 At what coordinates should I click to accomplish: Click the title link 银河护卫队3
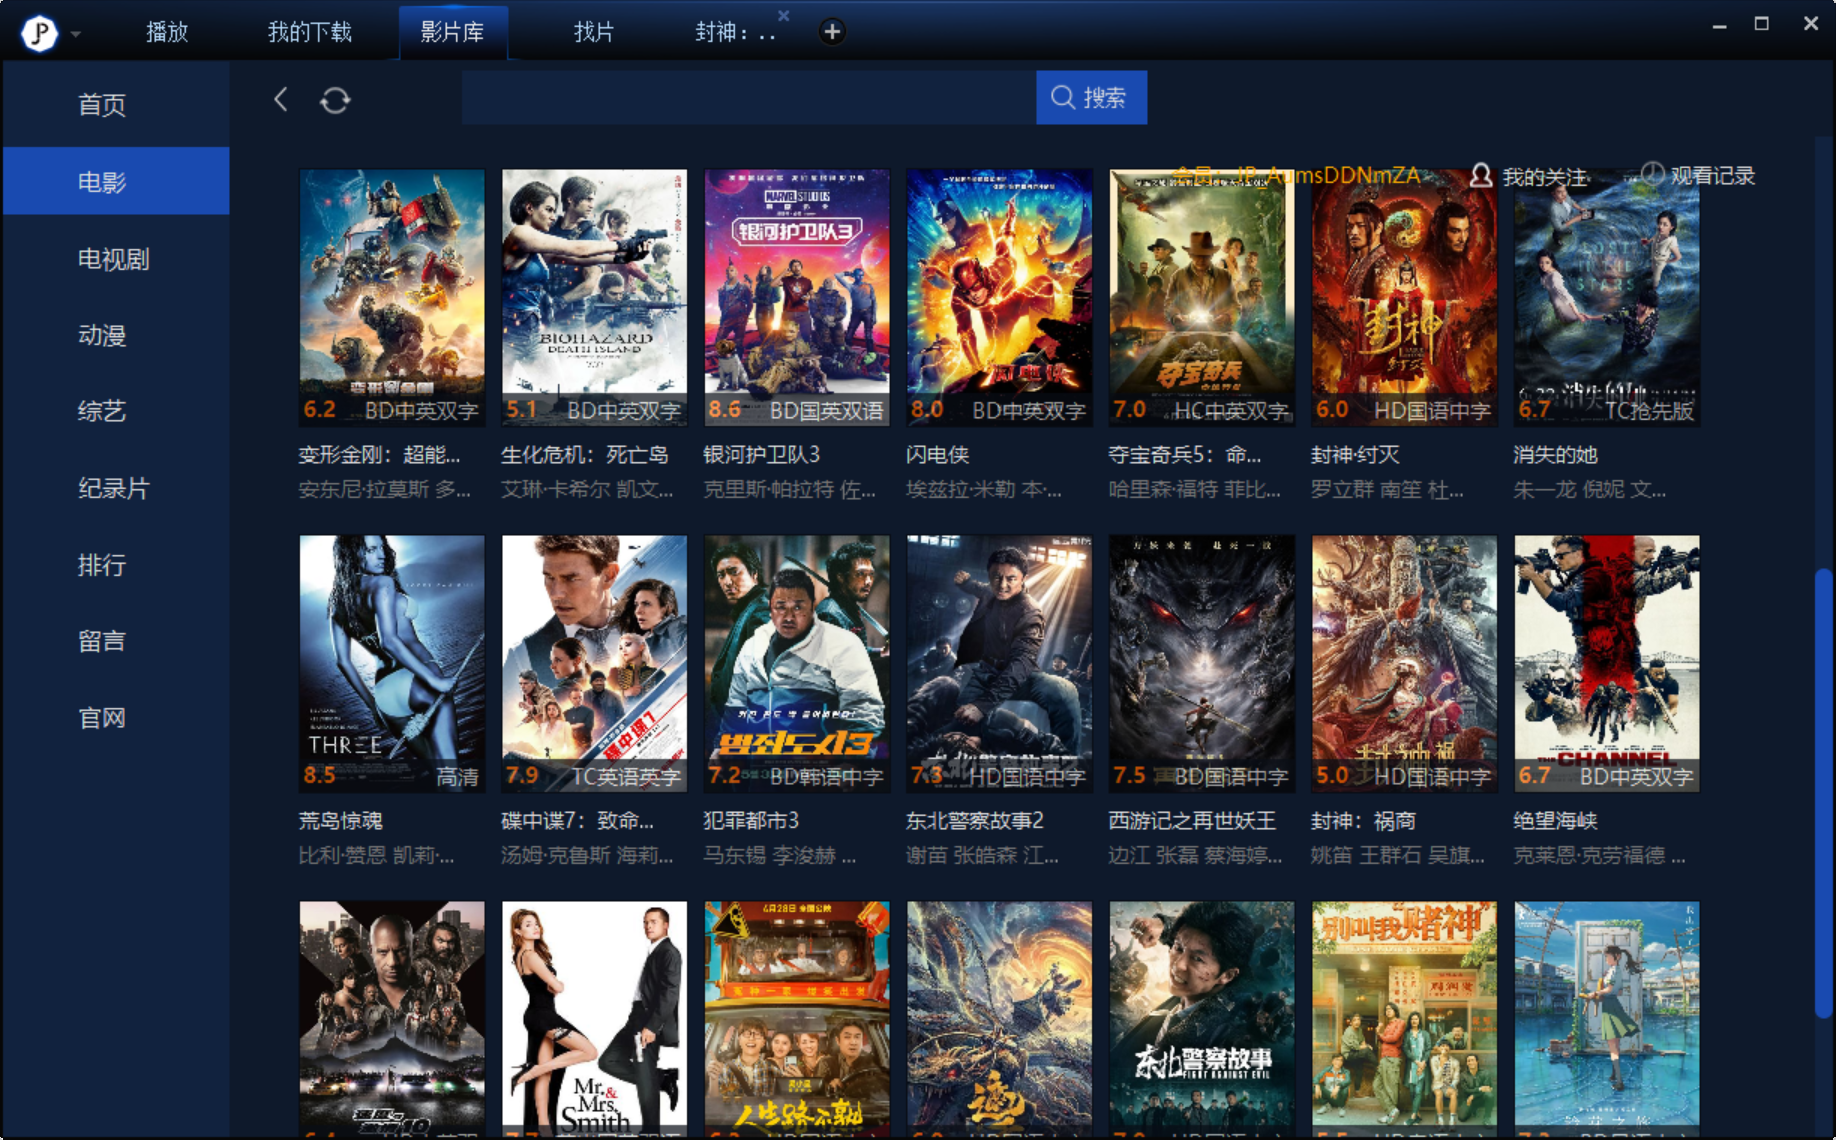click(762, 455)
